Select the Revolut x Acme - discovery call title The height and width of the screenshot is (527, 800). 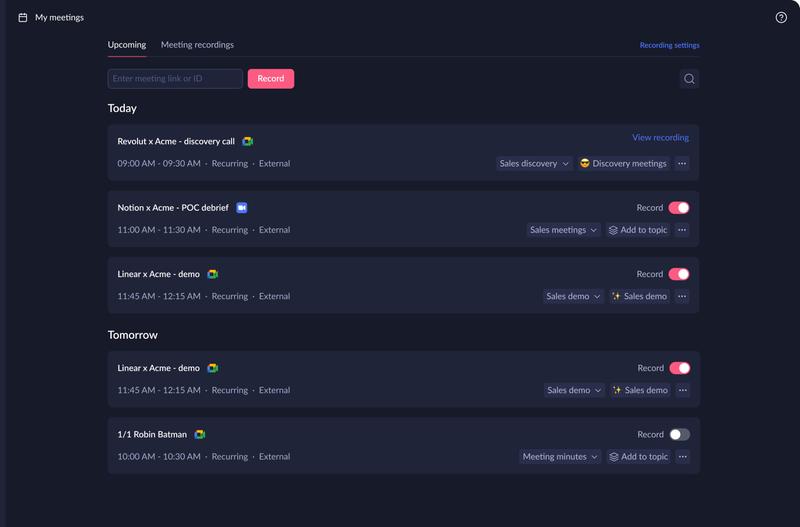tap(176, 141)
